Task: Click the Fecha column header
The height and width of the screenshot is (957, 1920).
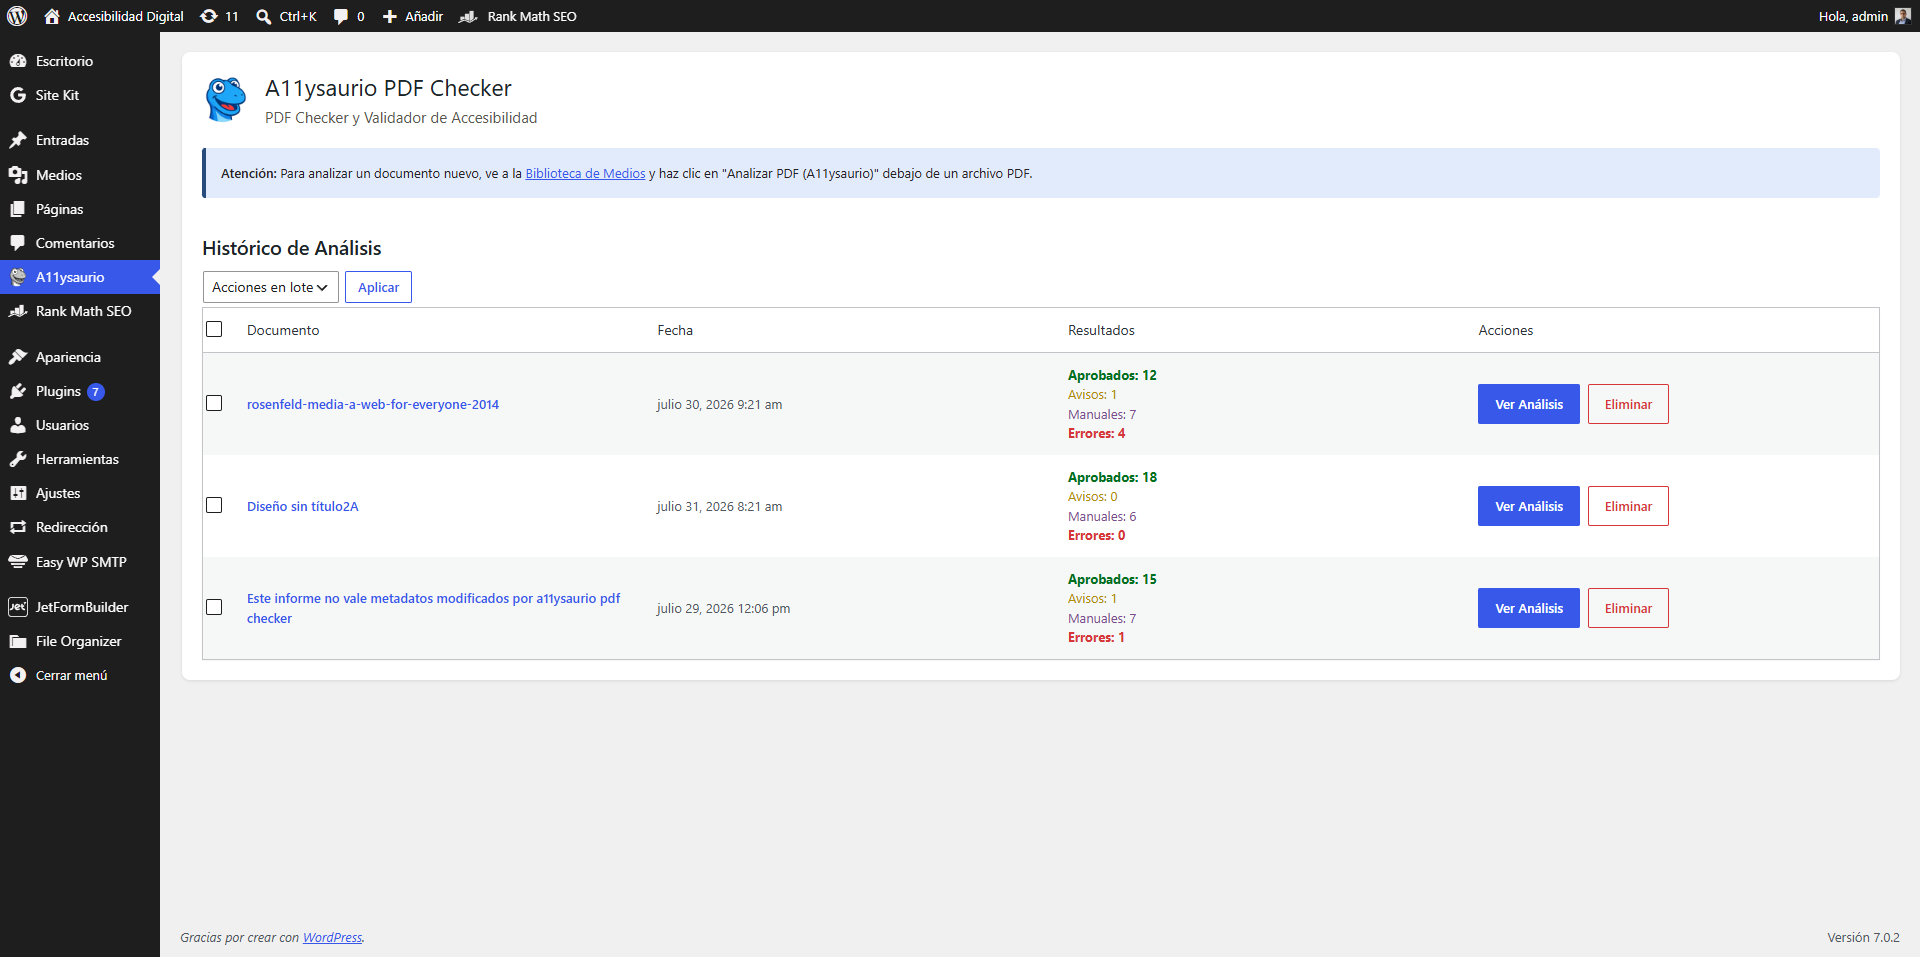Action: pos(675,330)
